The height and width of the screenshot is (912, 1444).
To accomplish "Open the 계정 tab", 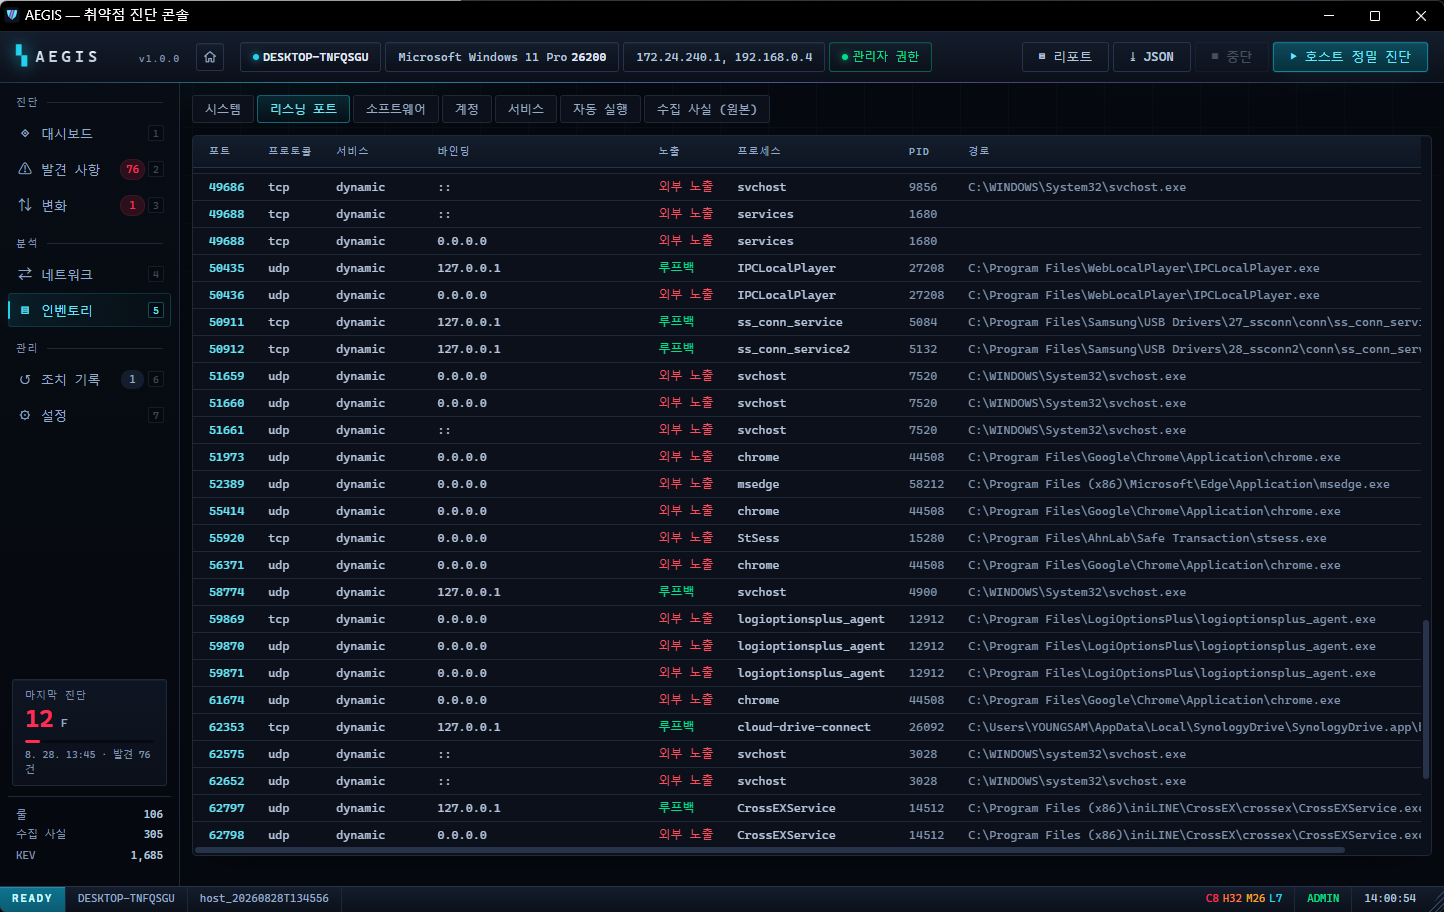I will pos(467,109).
